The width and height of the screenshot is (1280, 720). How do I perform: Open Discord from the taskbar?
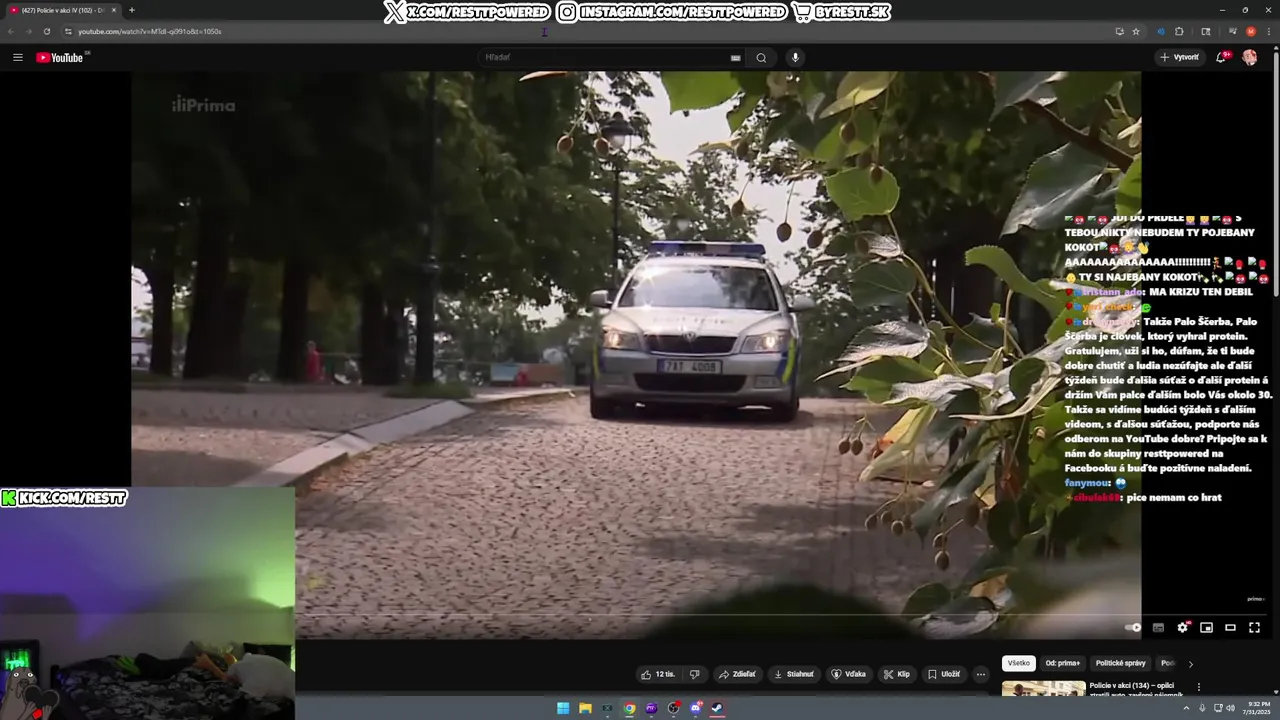point(695,708)
